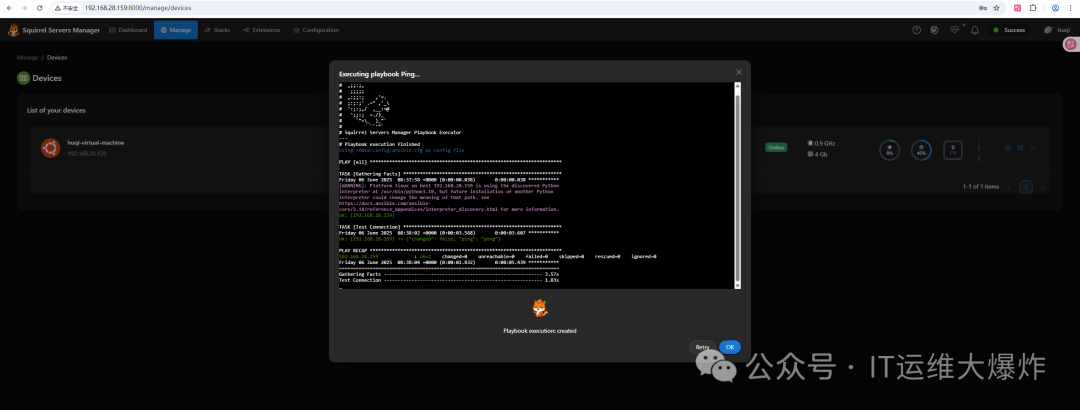Click the second blue action icon in the device row

click(x=1020, y=147)
